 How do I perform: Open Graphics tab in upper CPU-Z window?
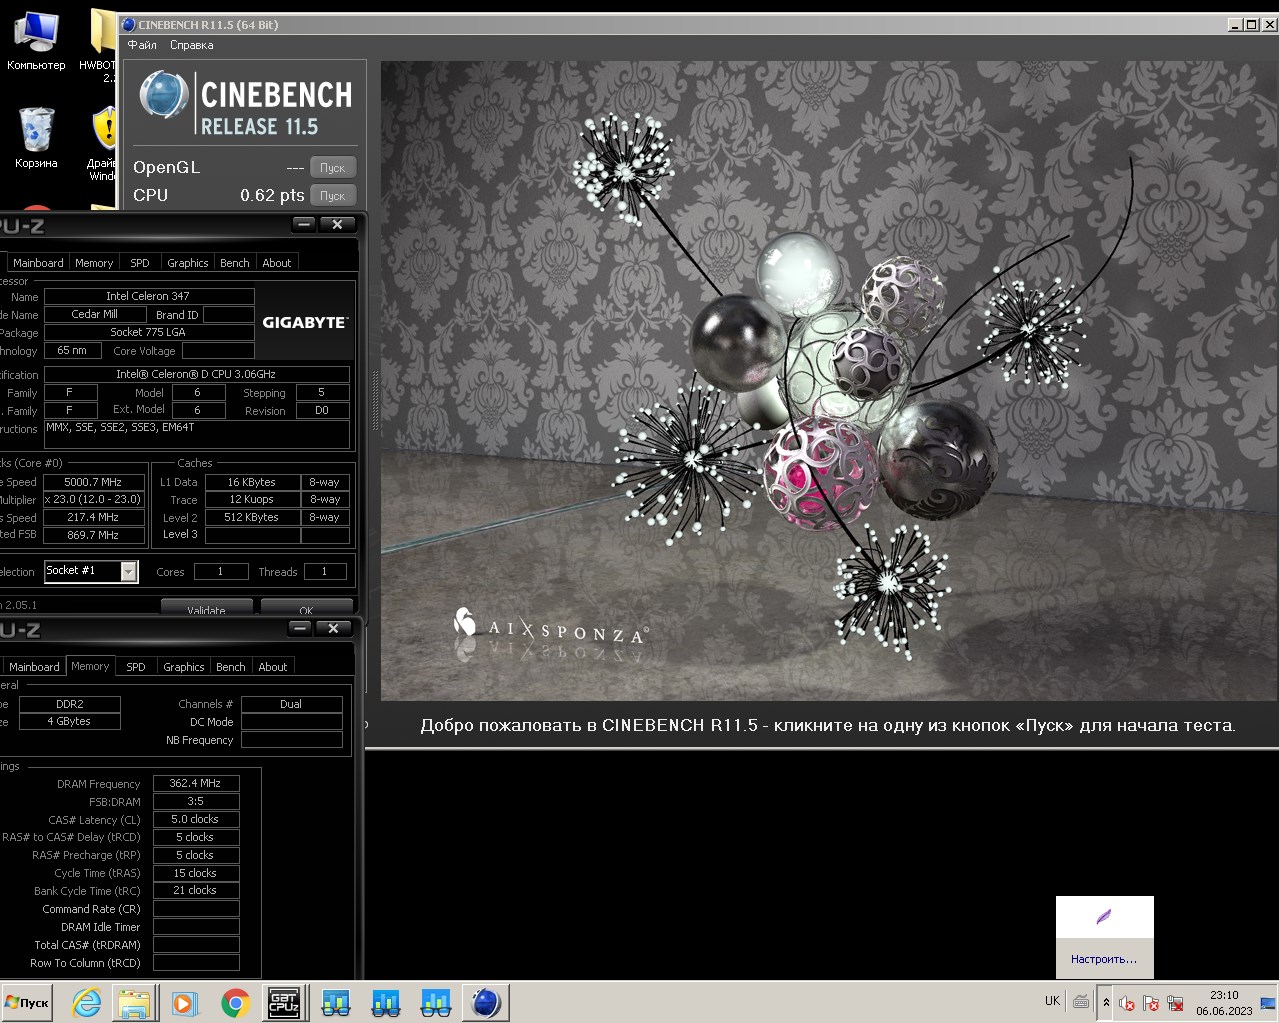tap(188, 263)
